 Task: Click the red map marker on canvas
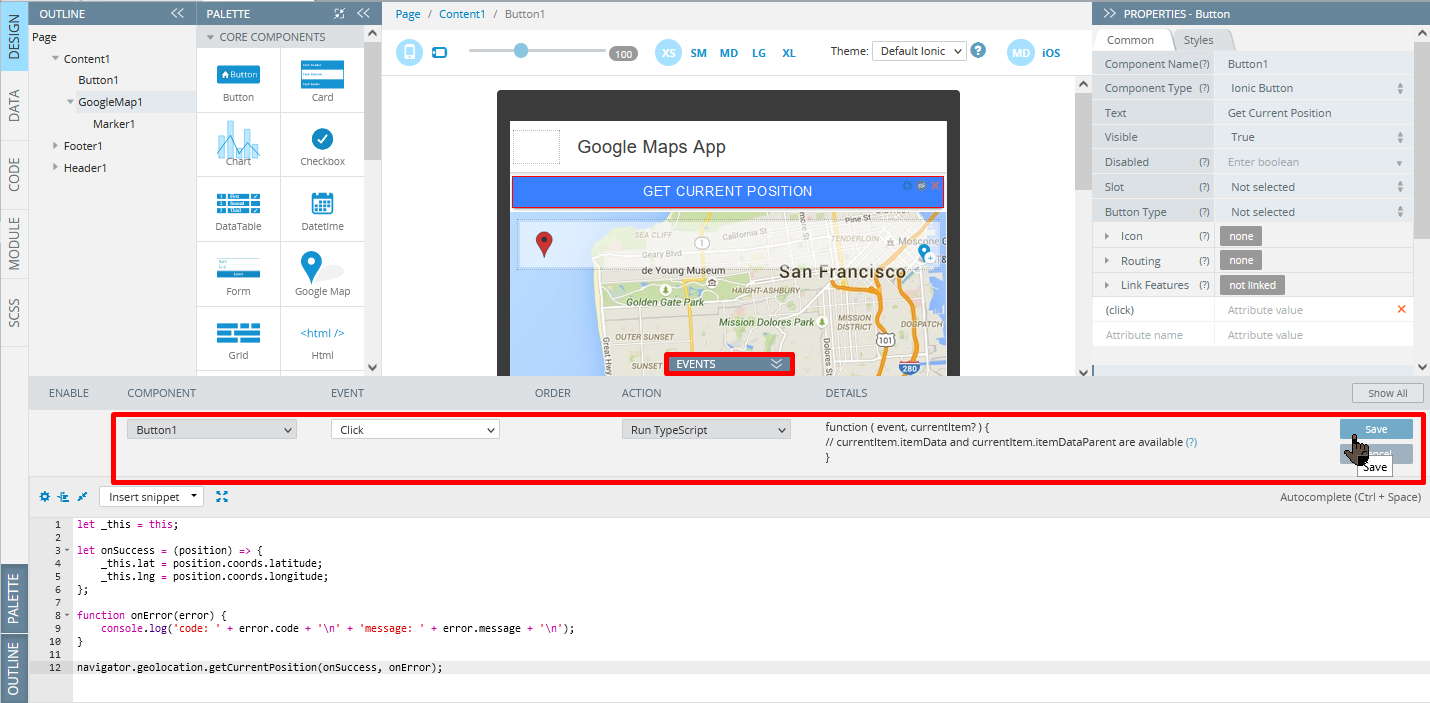pos(544,244)
